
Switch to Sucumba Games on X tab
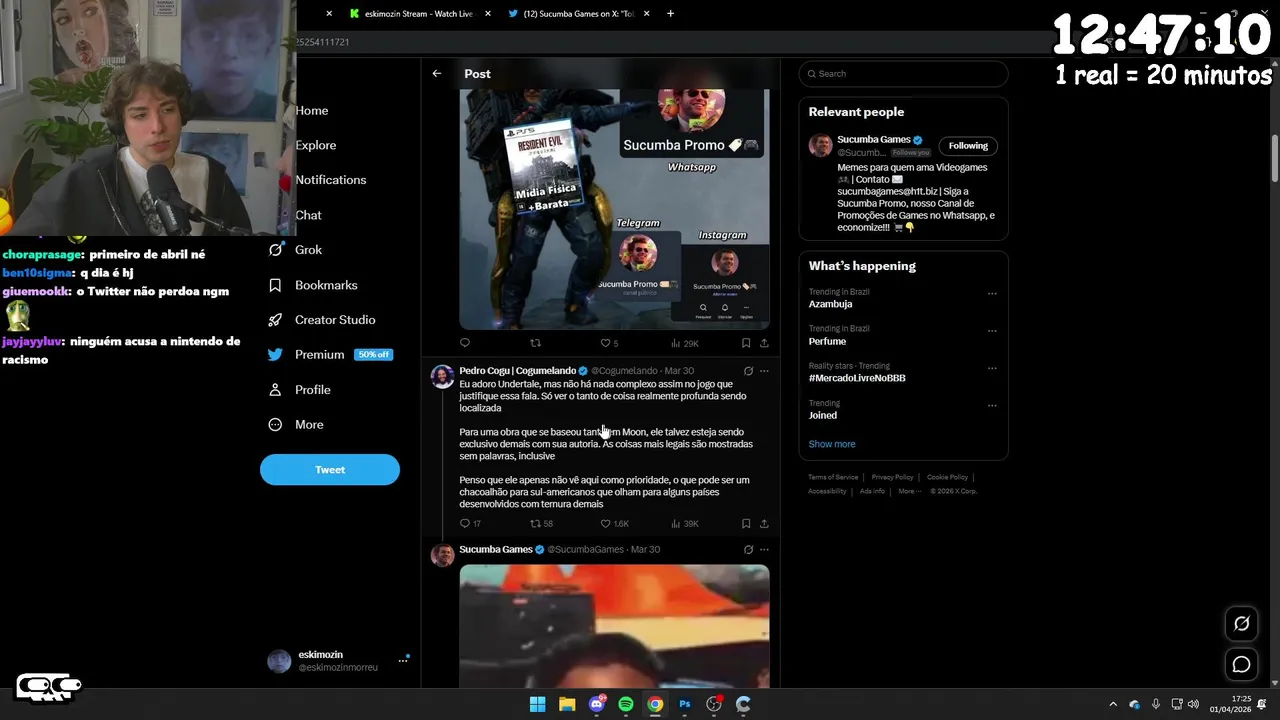point(580,14)
